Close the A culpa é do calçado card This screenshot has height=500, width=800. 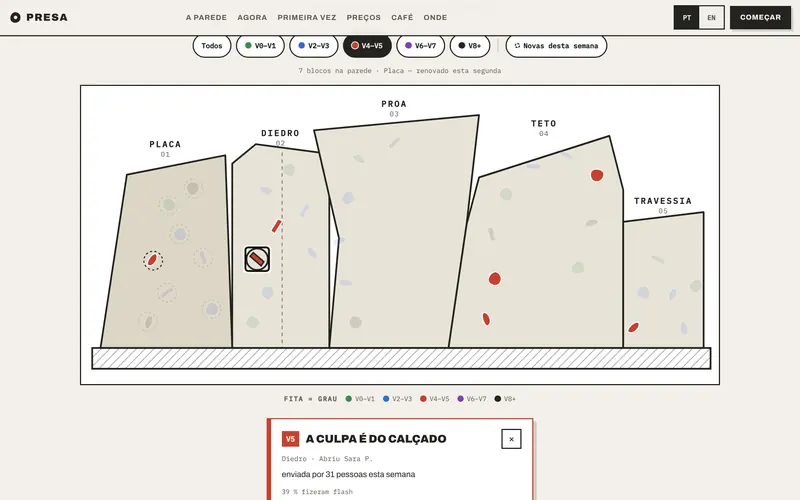click(x=511, y=439)
